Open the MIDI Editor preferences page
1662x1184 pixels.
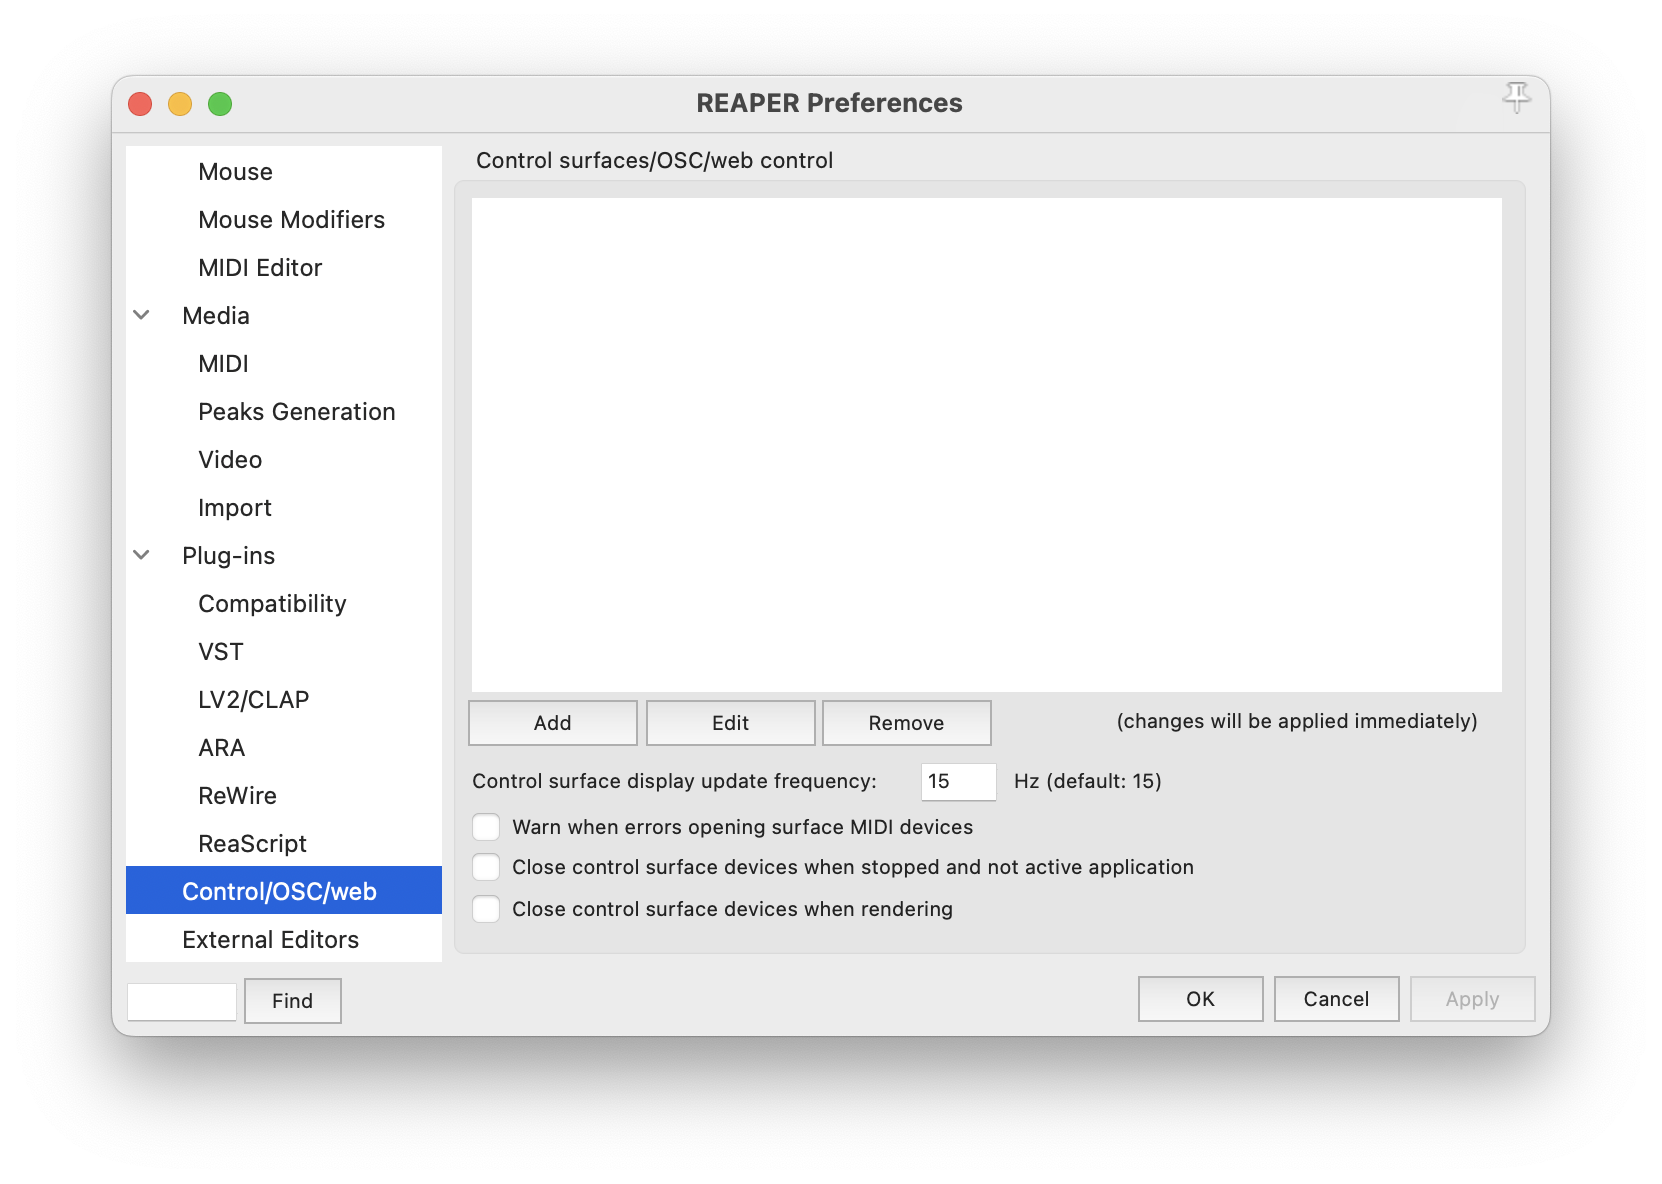tap(284, 268)
